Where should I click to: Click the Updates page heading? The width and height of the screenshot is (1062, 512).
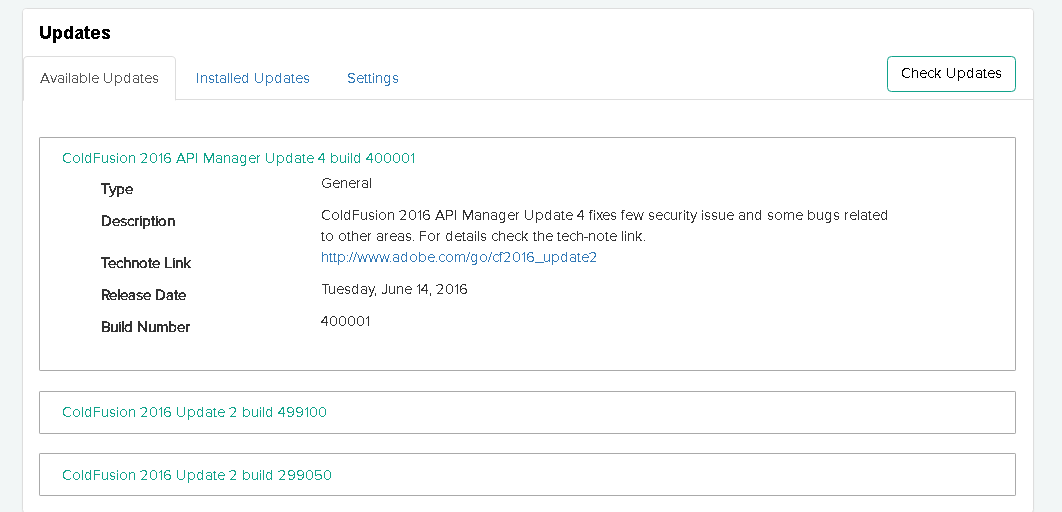click(74, 33)
